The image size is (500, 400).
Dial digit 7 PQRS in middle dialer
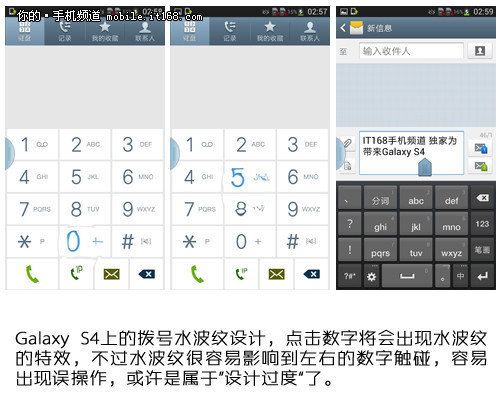[x=197, y=209]
